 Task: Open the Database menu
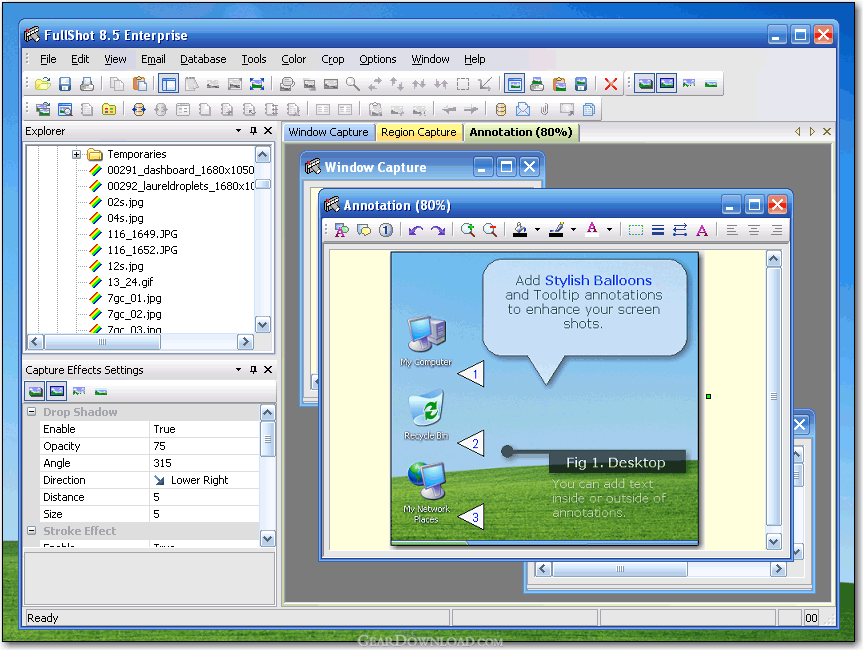pos(203,59)
